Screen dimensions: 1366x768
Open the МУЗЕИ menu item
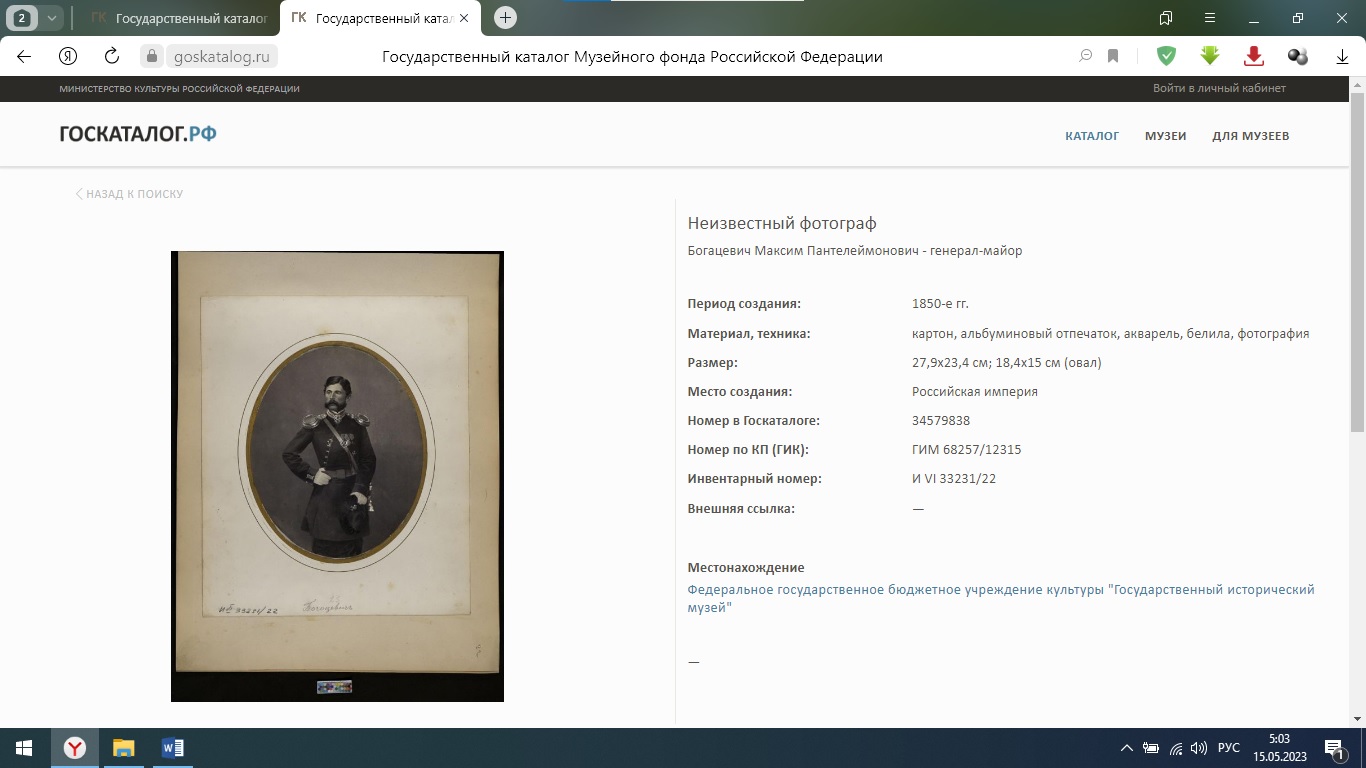[1165, 136]
